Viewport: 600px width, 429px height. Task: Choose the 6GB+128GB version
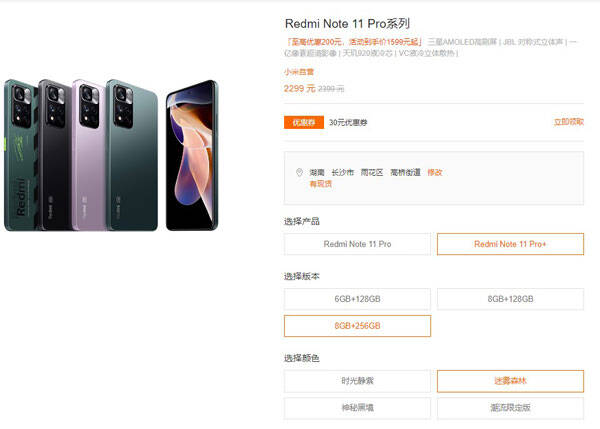click(x=357, y=299)
